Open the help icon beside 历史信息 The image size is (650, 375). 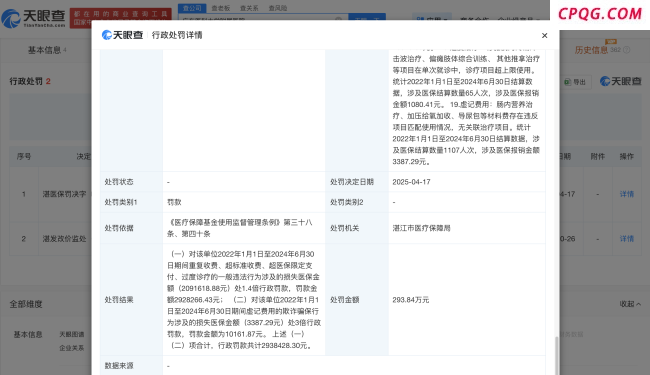click(x=626, y=50)
